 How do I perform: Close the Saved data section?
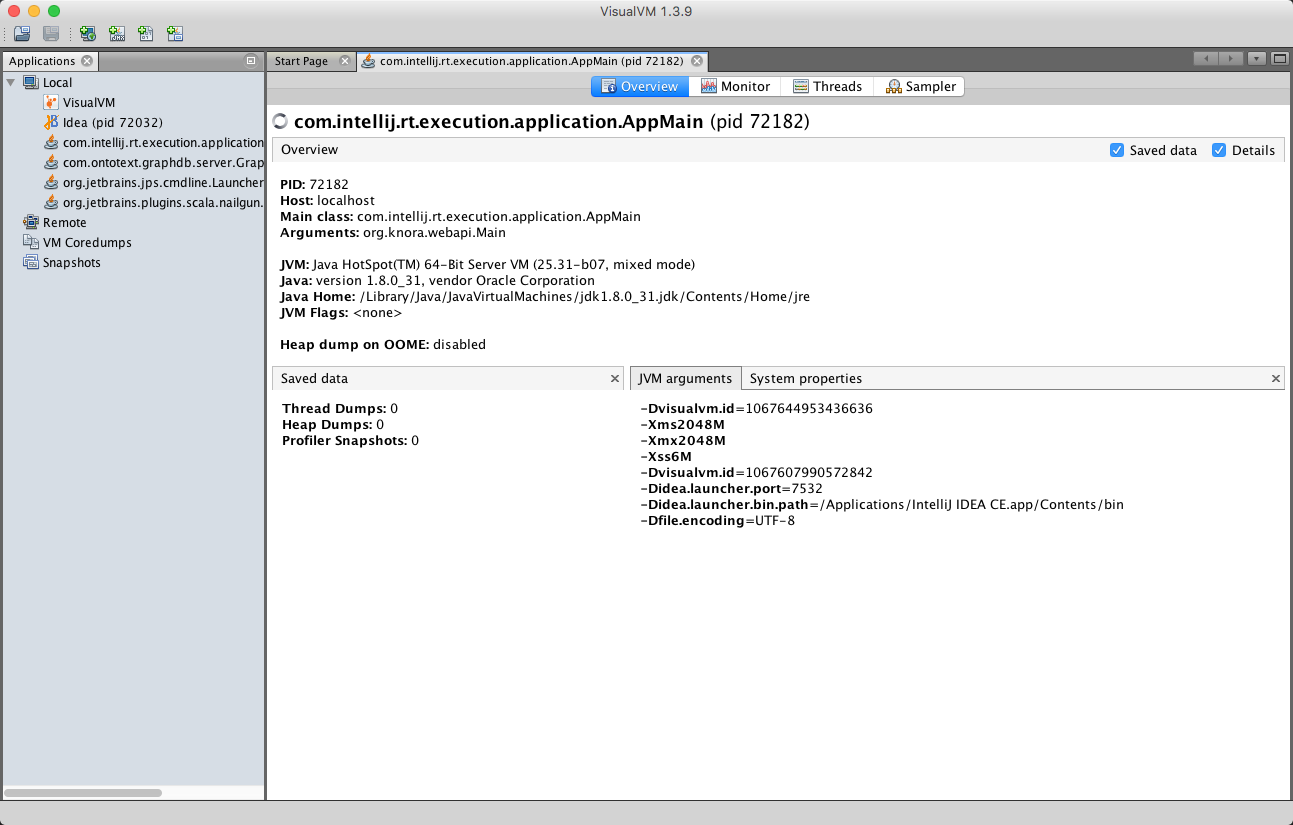[615, 379]
